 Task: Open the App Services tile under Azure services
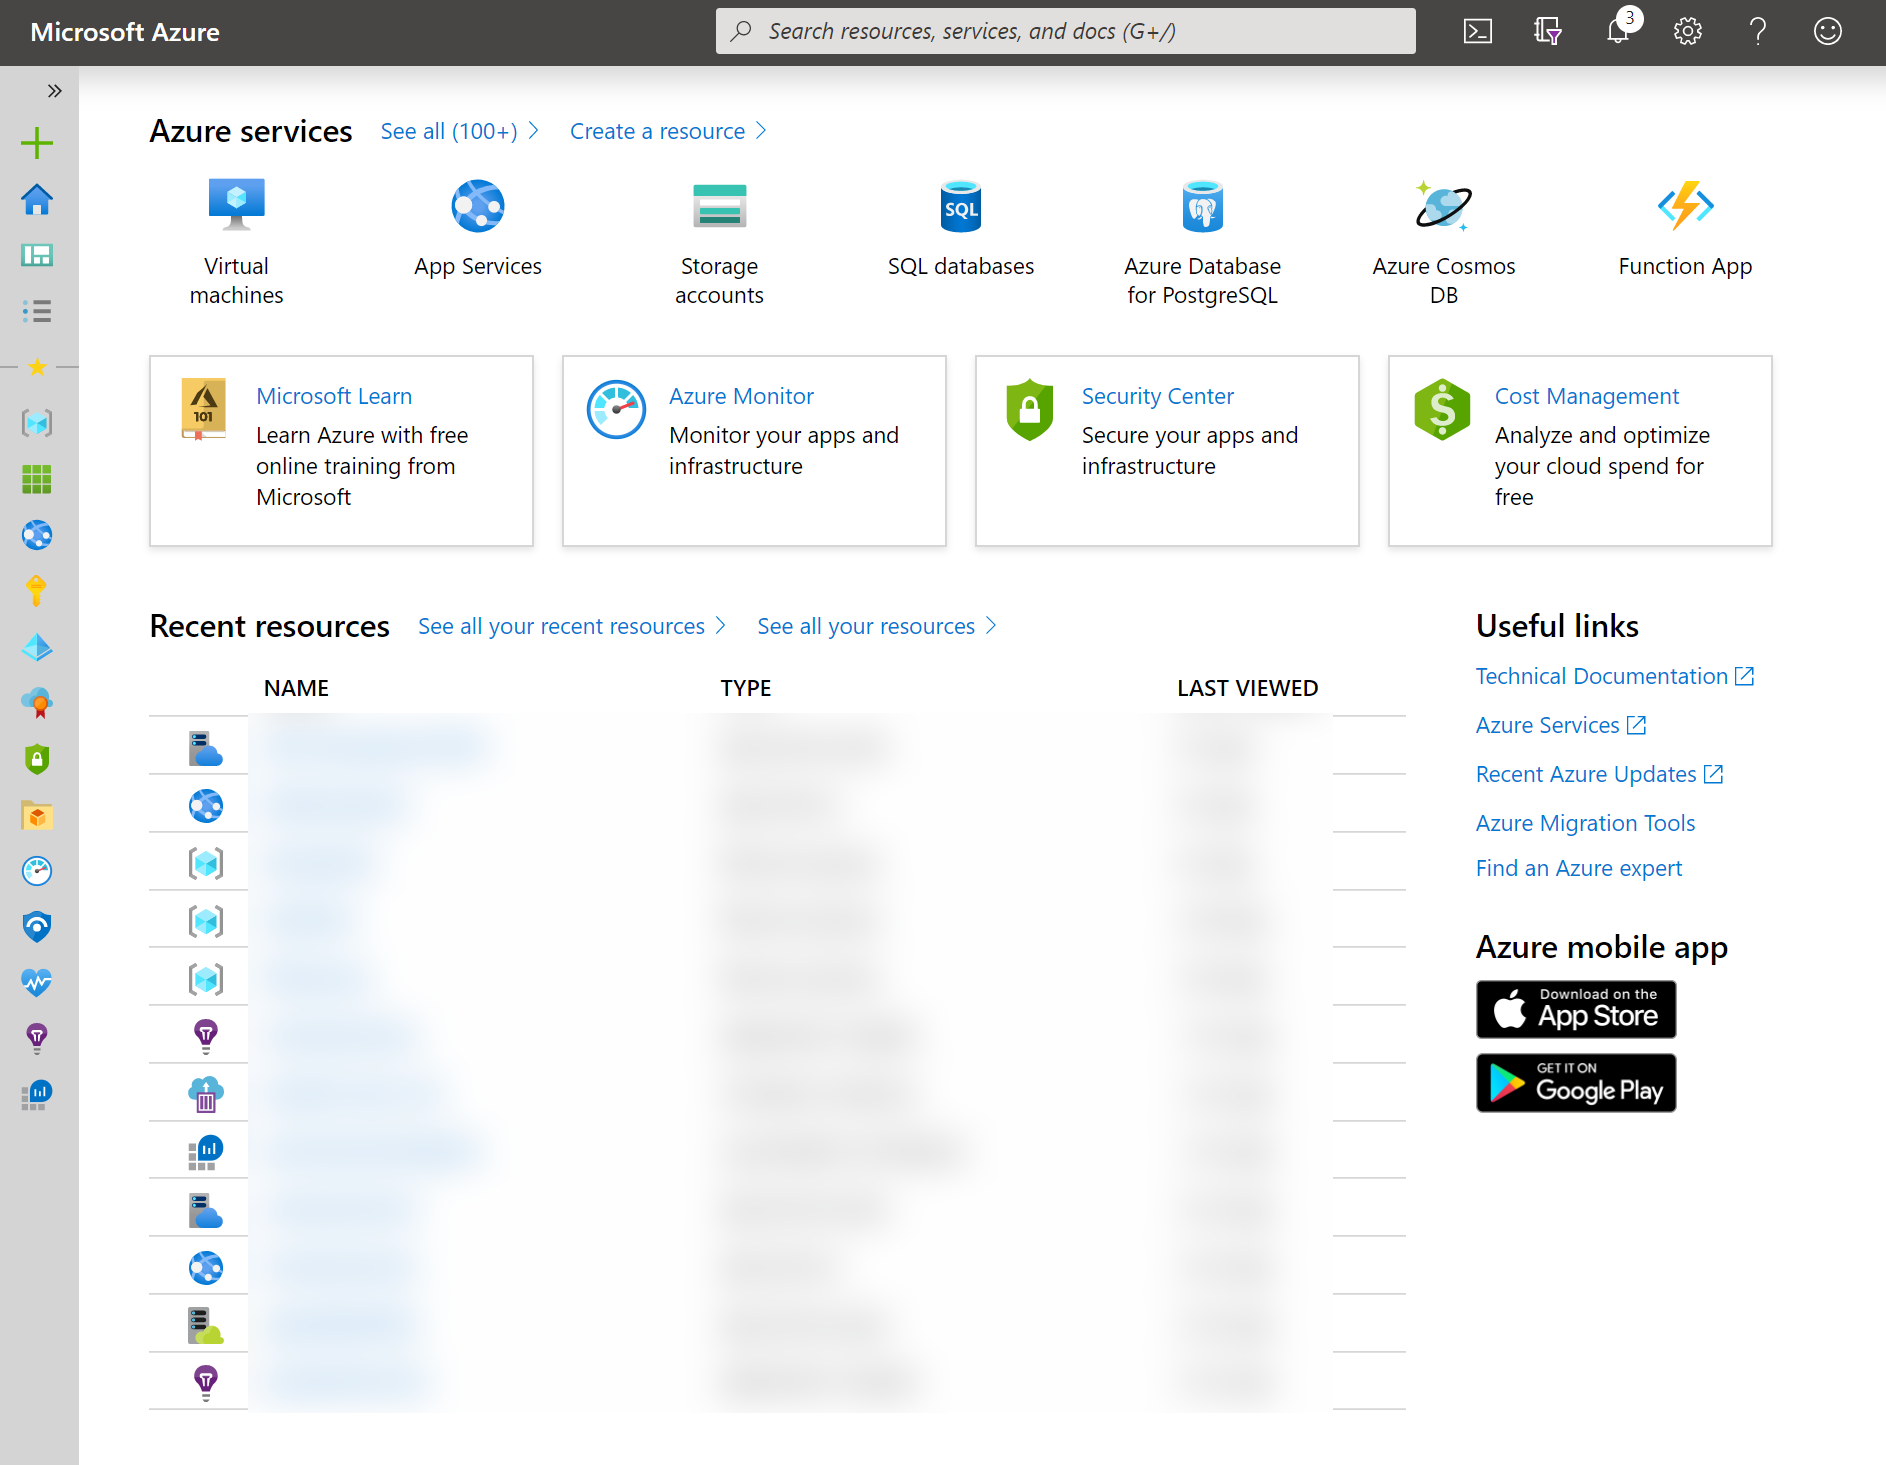click(x=478, y=228)
